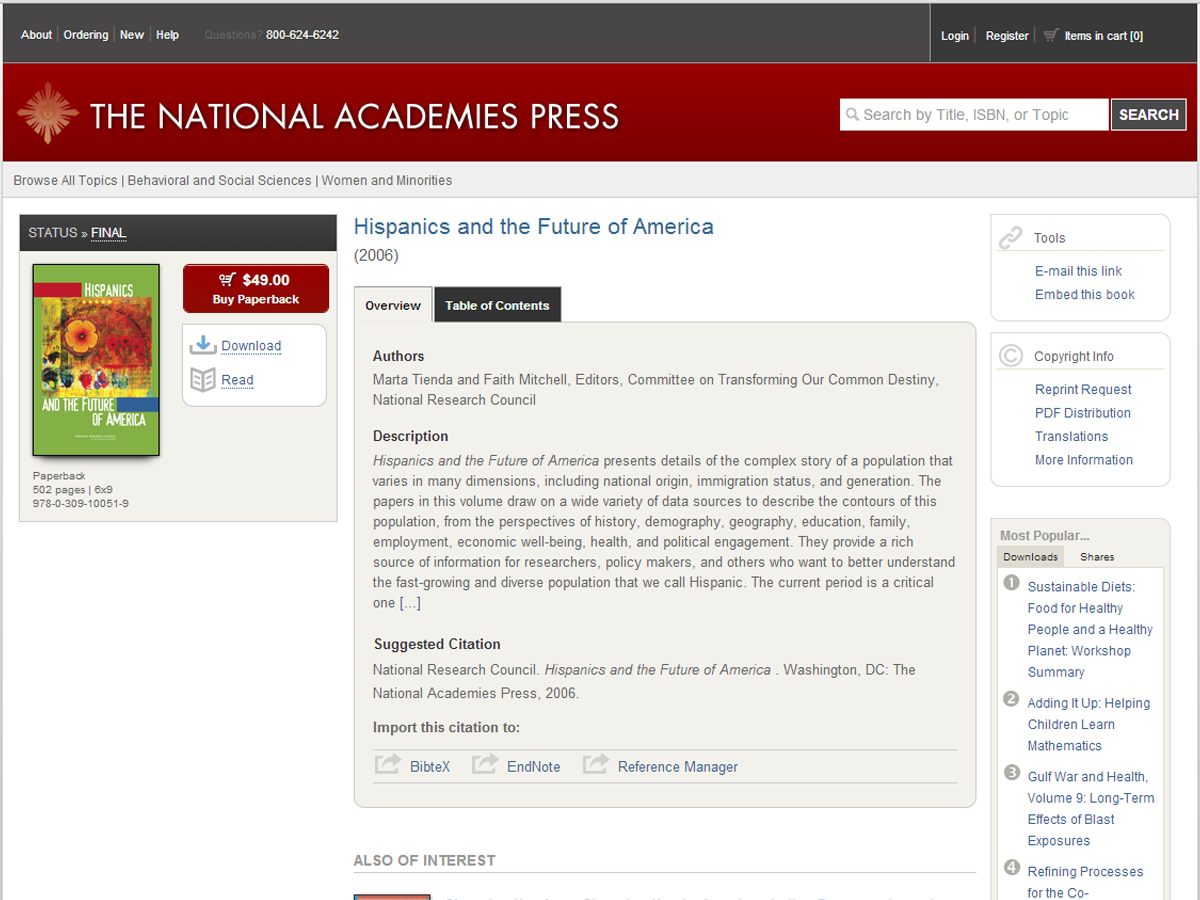Click the '502 pages | 6x9' text
Viewport: 1200px width, 900px height.
[73, 490]
